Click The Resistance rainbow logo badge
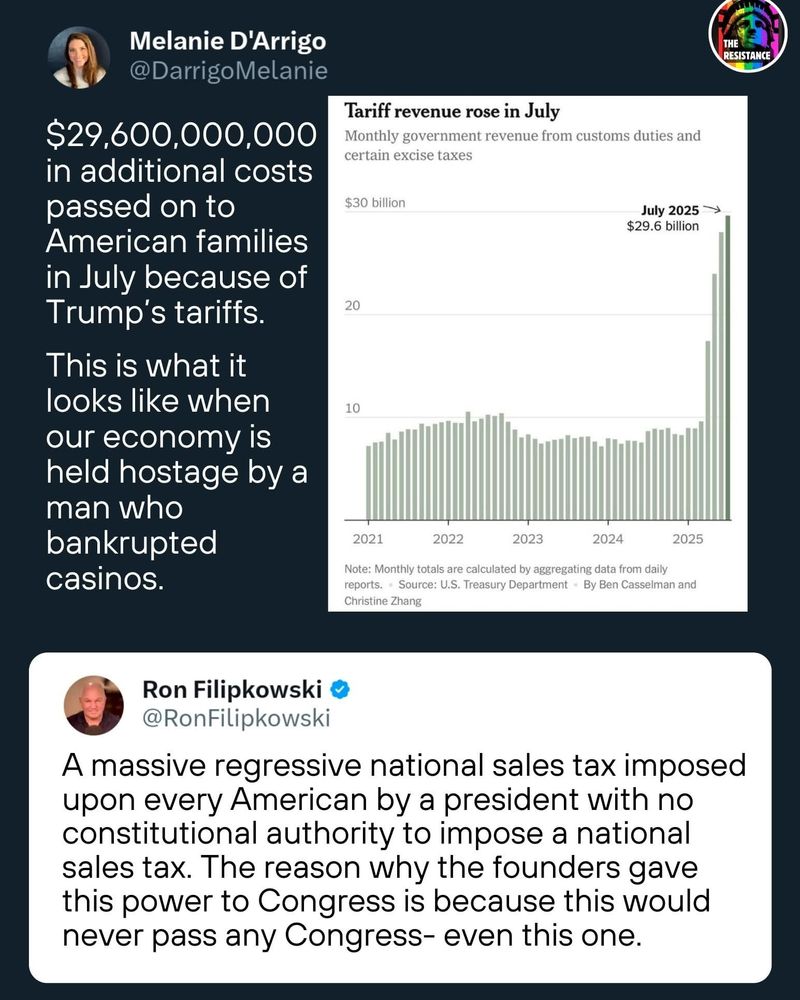This screenshot has height=1000, width=800. pos(748,34)
